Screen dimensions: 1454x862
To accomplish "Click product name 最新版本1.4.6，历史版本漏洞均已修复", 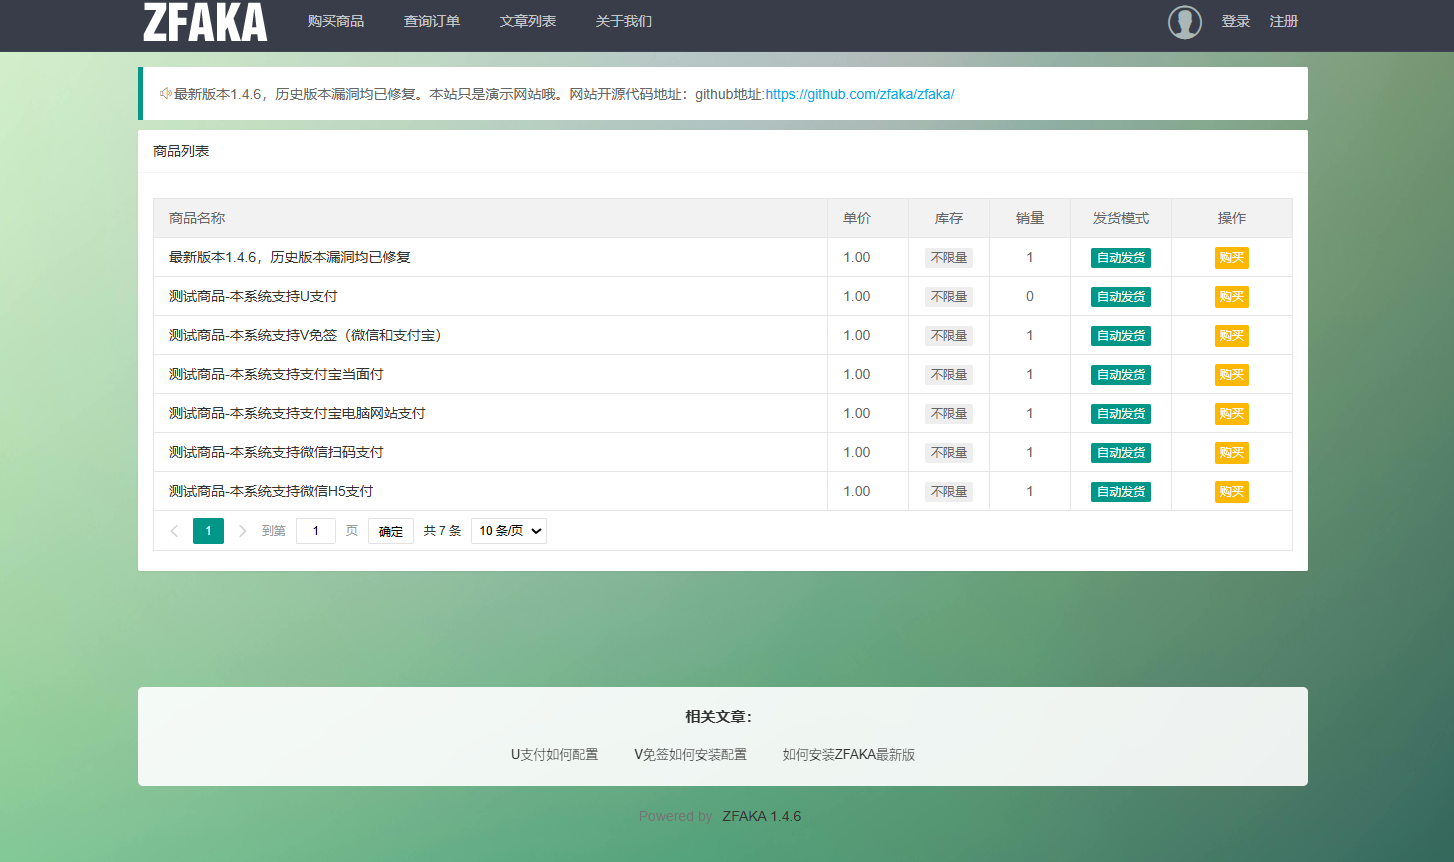I will [290, 257].
